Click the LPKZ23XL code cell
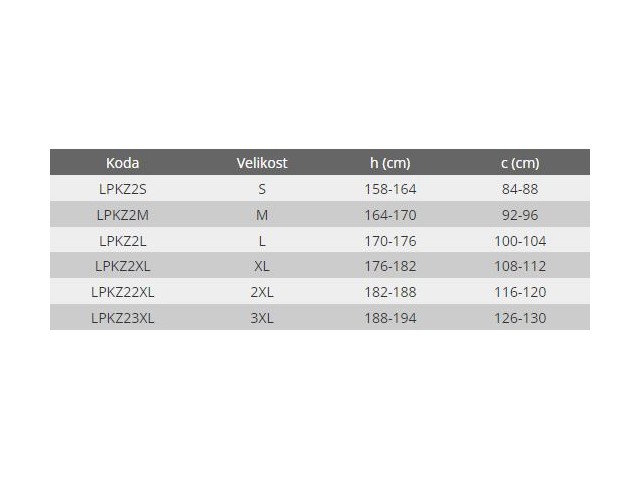The image size is (640, 480). click(122, 318)
